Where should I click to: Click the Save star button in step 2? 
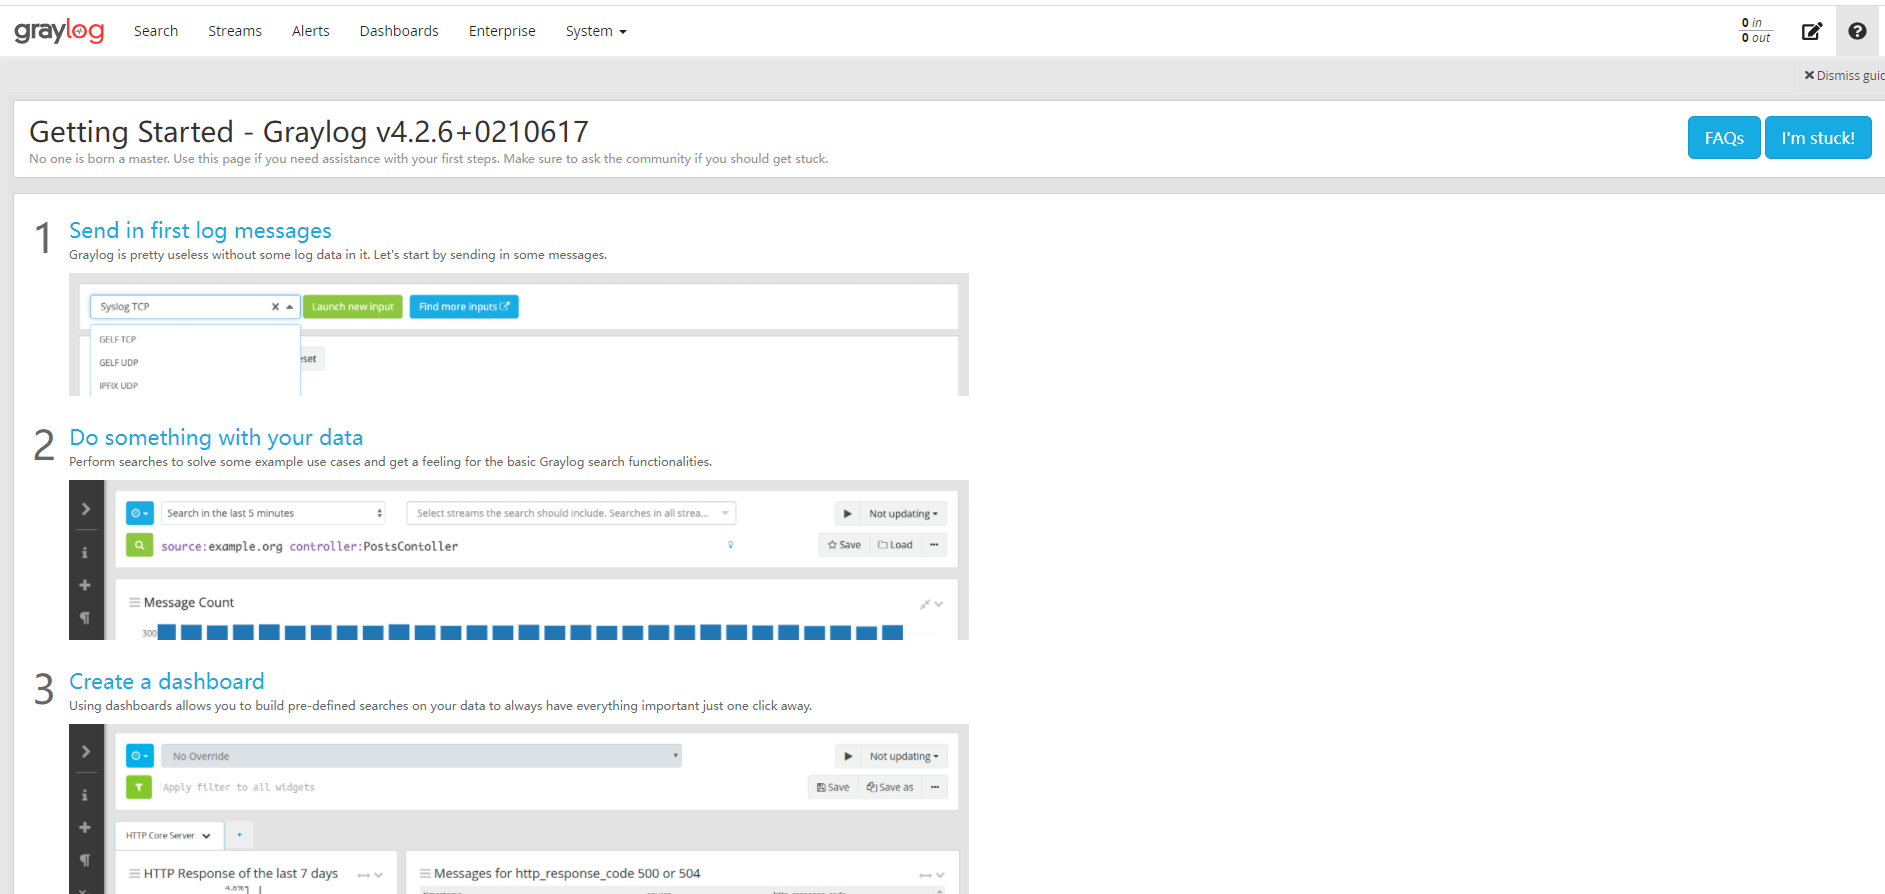(844, 545)
